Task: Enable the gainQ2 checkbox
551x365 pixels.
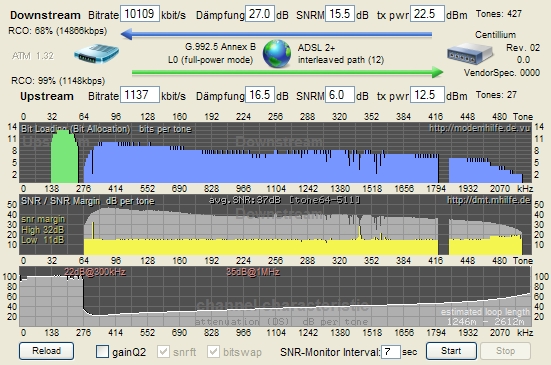Action: (x=102, y=351)
